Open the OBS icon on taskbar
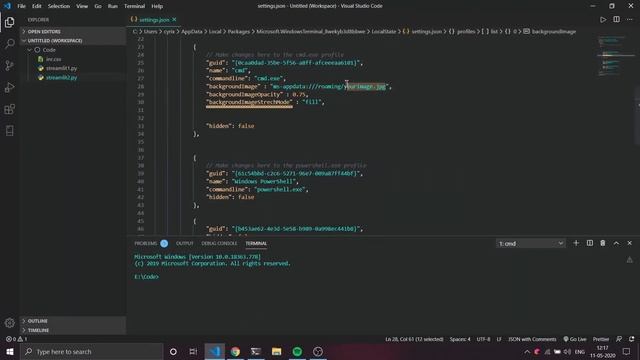640x360 pixels. [318, 351]
